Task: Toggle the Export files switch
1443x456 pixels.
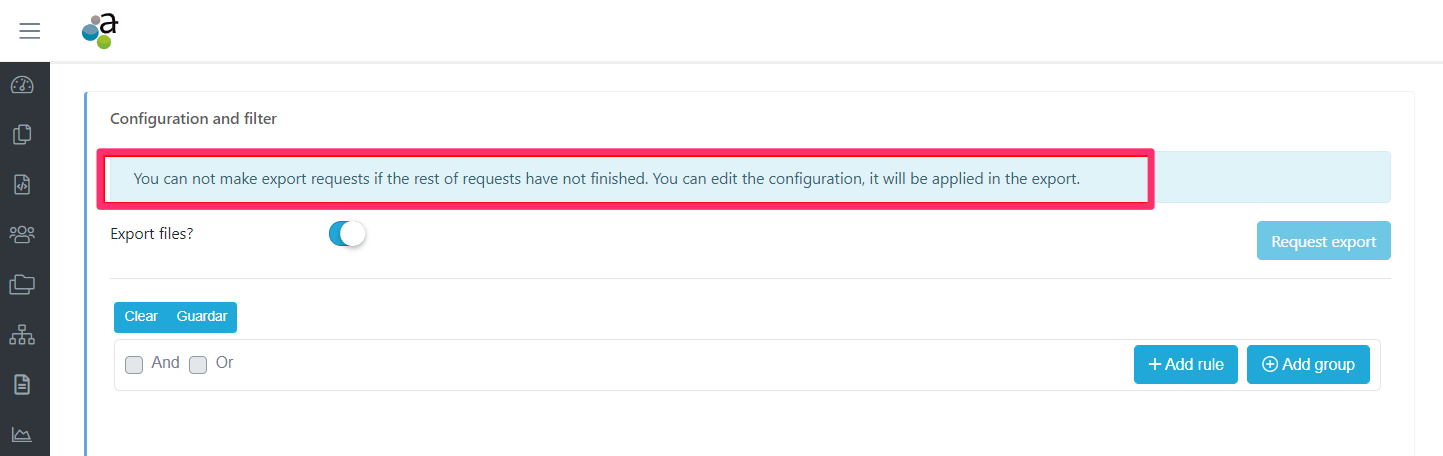Action: (x=347, y=234)
